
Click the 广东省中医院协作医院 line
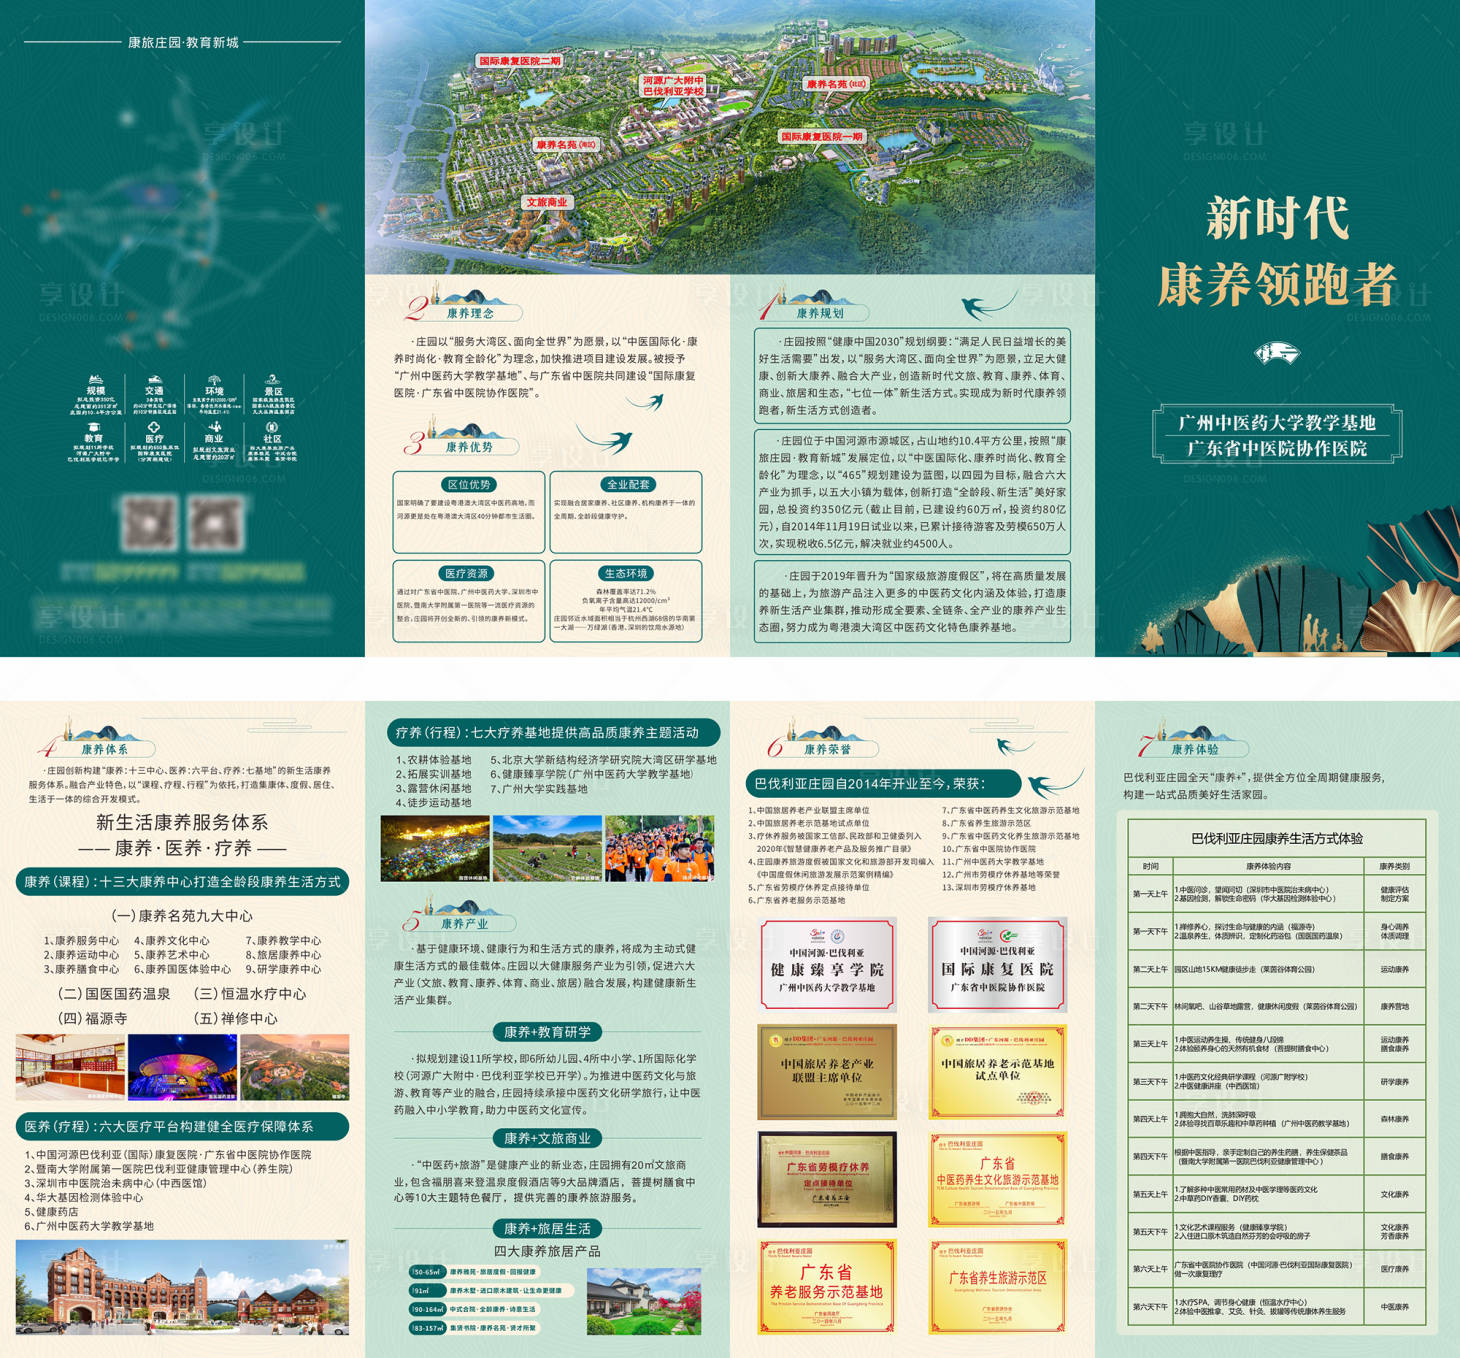click(1277, 449)
